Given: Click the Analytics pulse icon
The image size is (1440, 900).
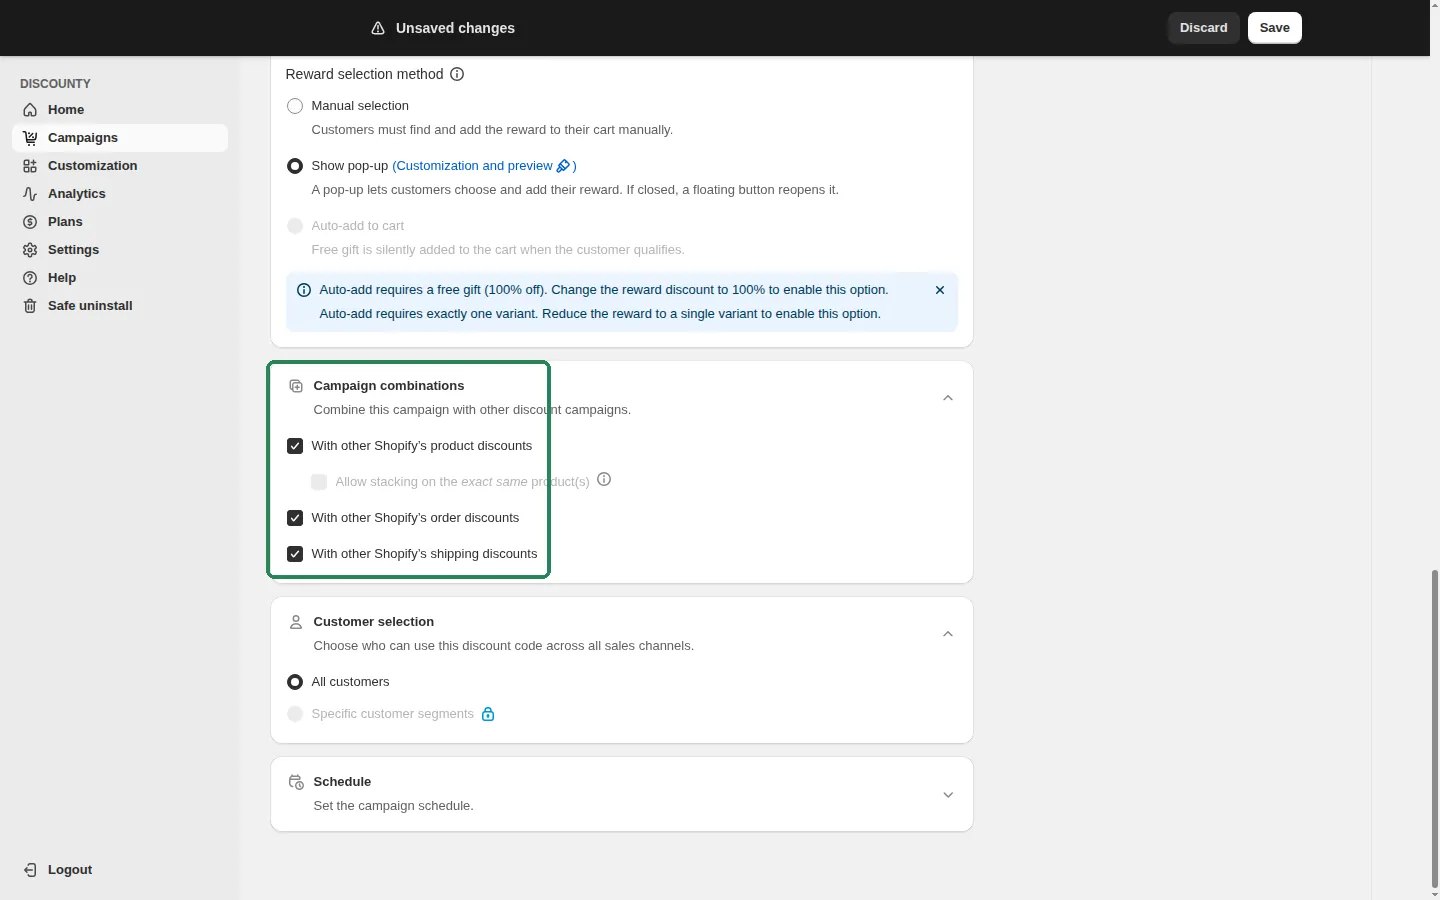Looking at the screenshot, I should 30,194.
